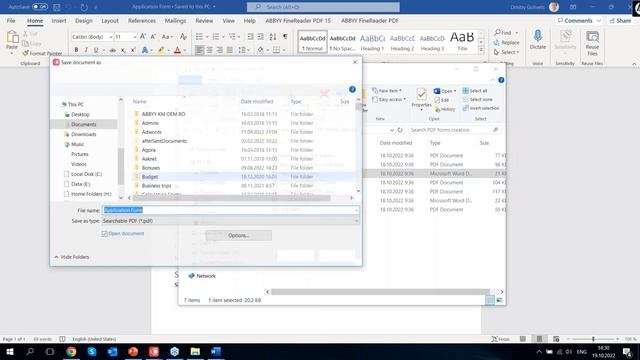
Task: Click the Center alignment icon
Action: tap(209, 50)
